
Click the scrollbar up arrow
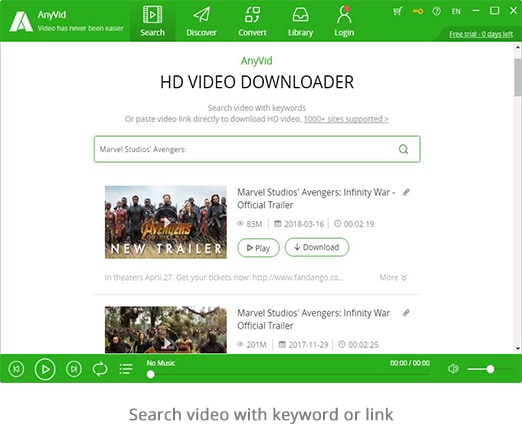(518, 47)
